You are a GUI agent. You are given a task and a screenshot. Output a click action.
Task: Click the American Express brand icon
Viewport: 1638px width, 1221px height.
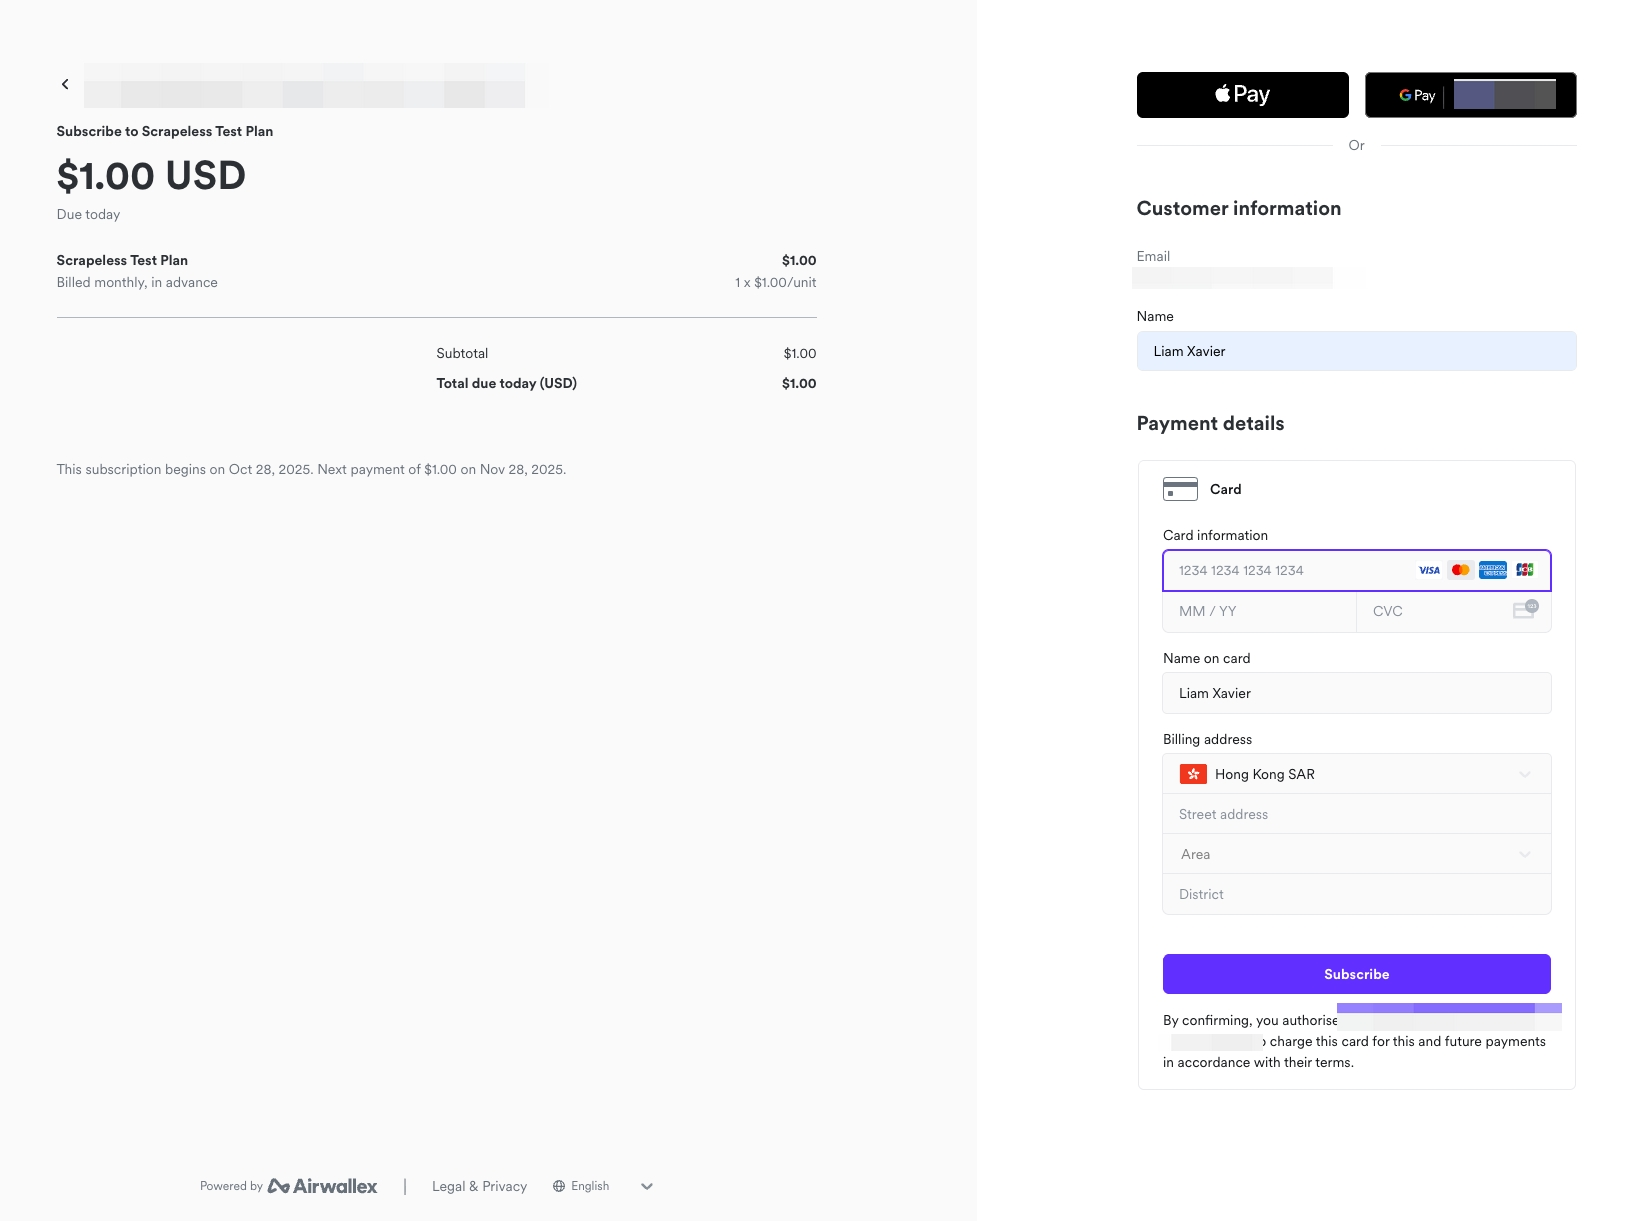coord(1492,569)
